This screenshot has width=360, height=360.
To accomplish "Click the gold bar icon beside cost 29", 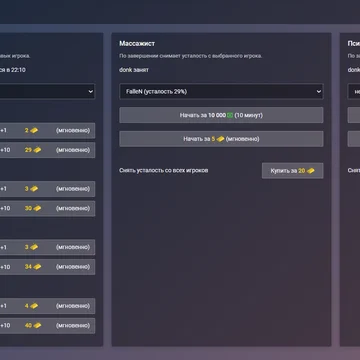I will 37,150.
